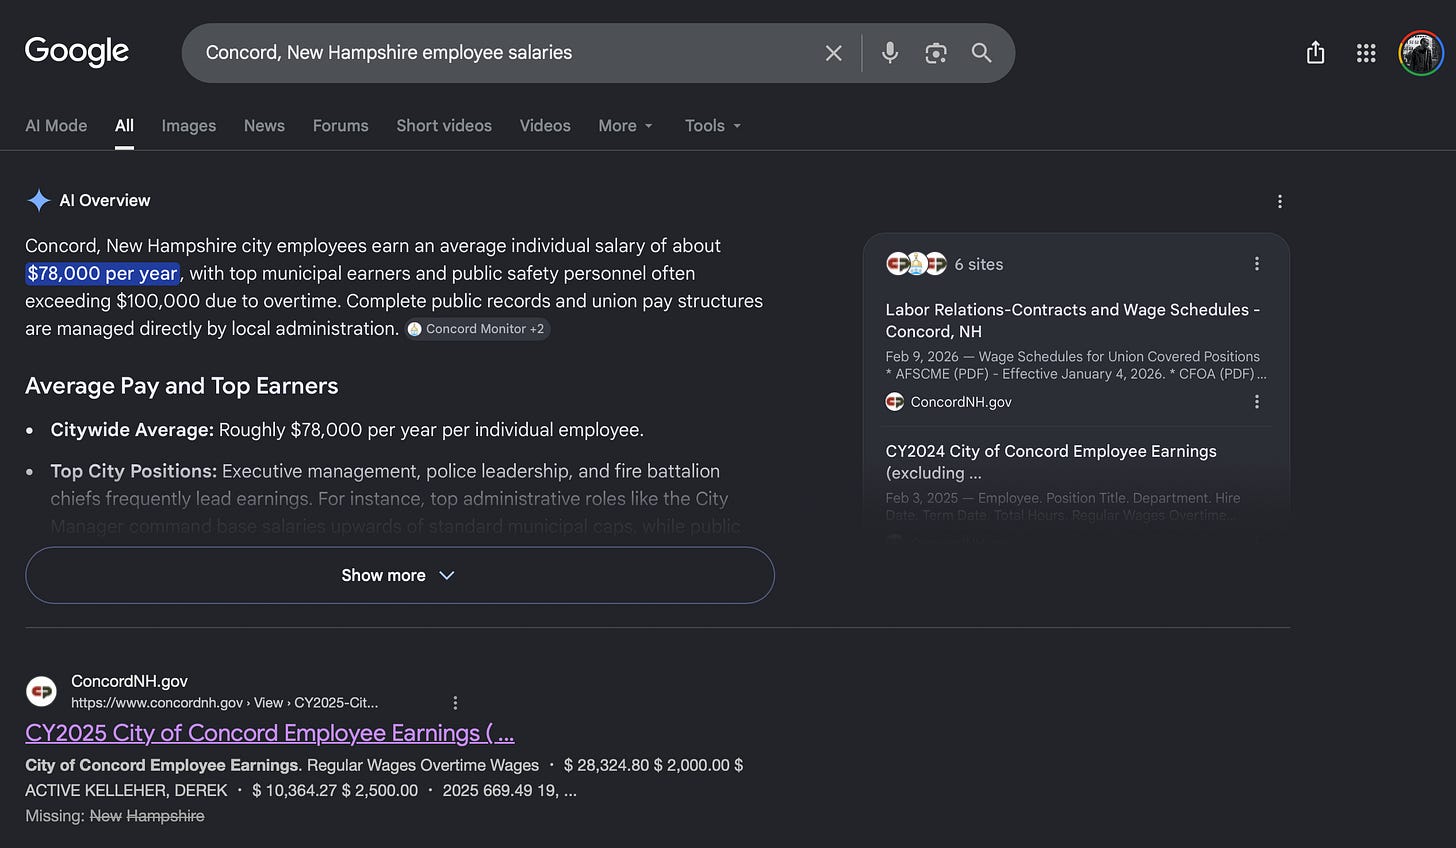Clear the search box with X
This screenshot has width=1456, height=848.
pos(833,53)
